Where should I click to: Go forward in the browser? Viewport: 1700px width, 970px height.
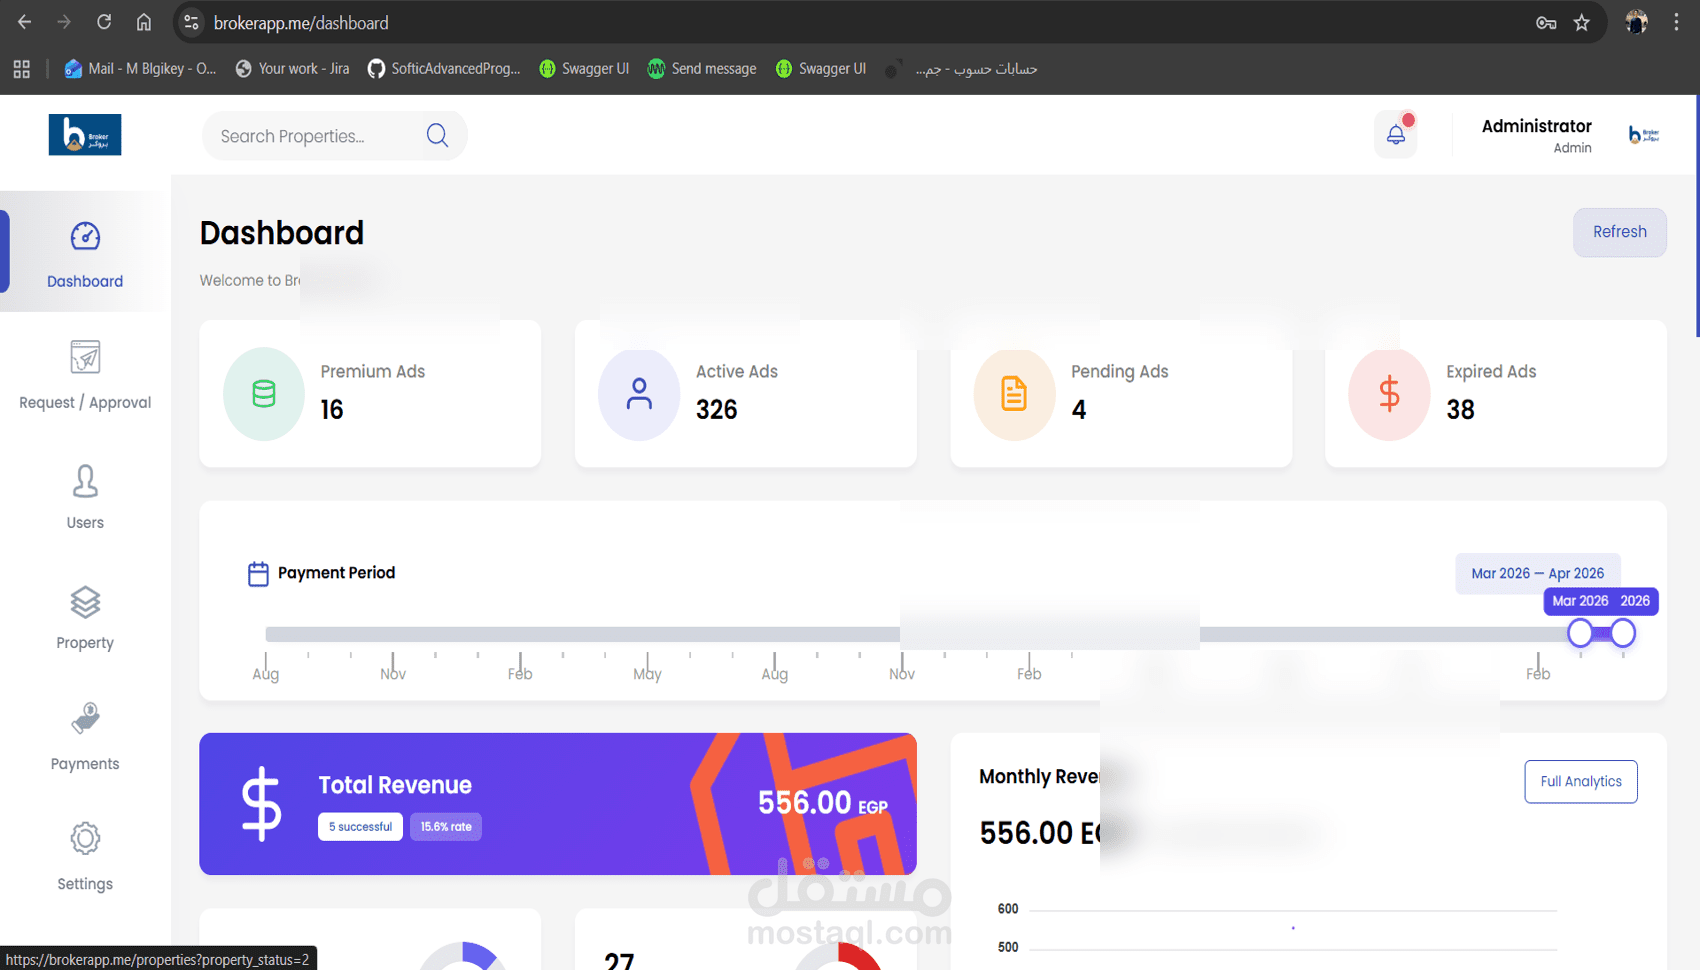pos(64,22)
